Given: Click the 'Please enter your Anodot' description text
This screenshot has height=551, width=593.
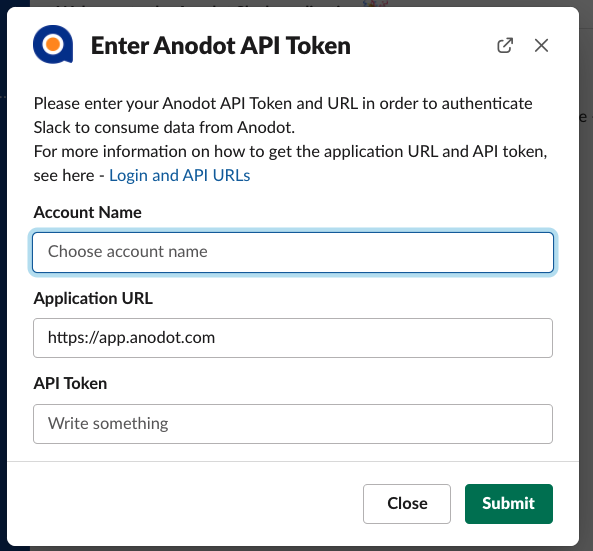Looking at the screenshot, I should (x=283, y=103).
